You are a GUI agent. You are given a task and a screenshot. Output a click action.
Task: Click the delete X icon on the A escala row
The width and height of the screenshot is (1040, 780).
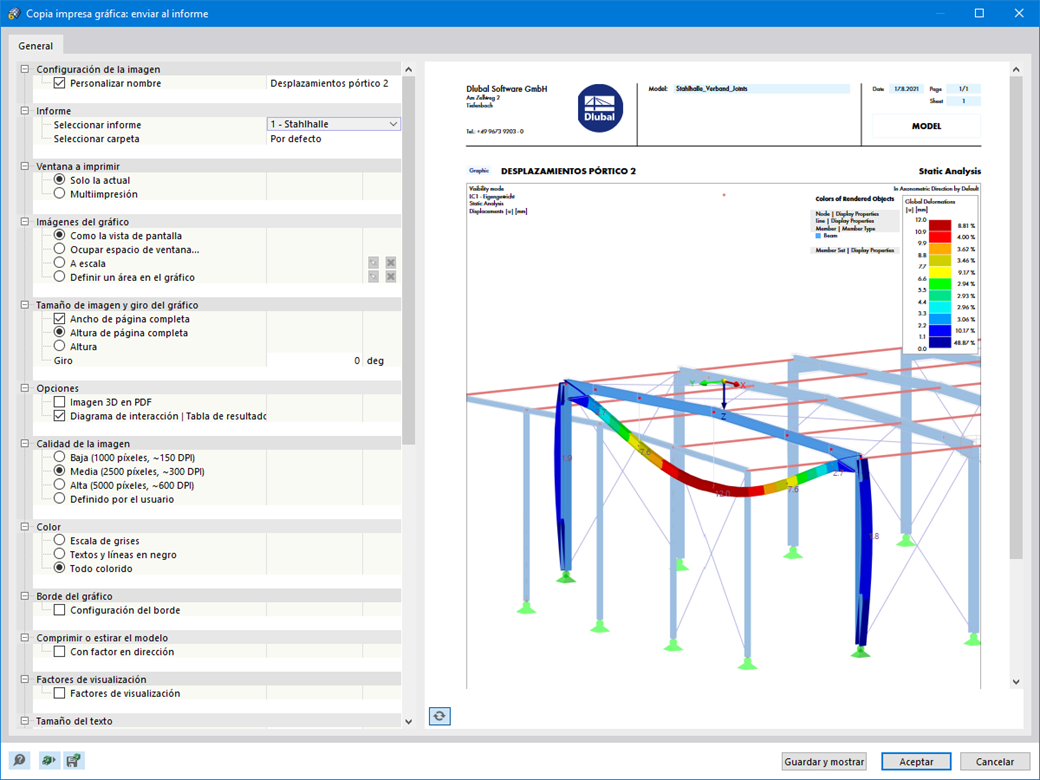click(x=391, y=263)
